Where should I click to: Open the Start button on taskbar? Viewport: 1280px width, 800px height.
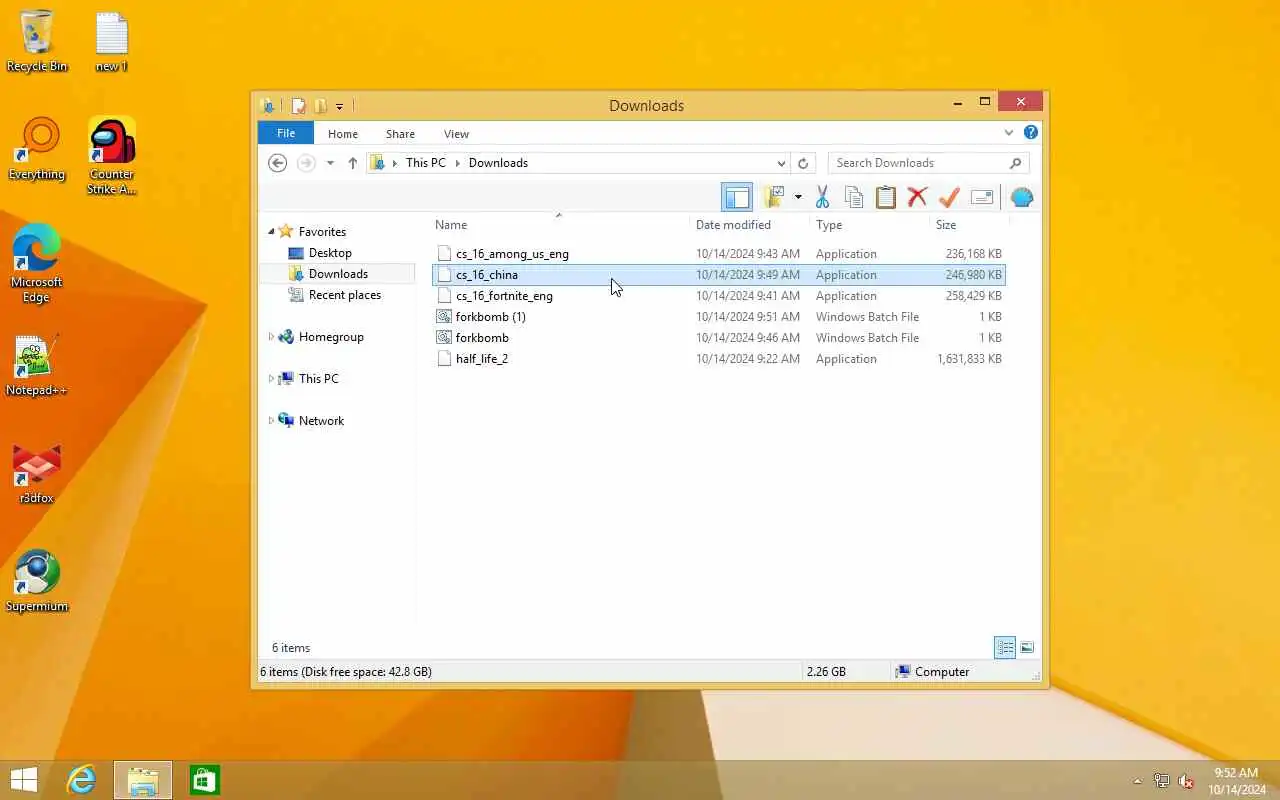(23, 780)
